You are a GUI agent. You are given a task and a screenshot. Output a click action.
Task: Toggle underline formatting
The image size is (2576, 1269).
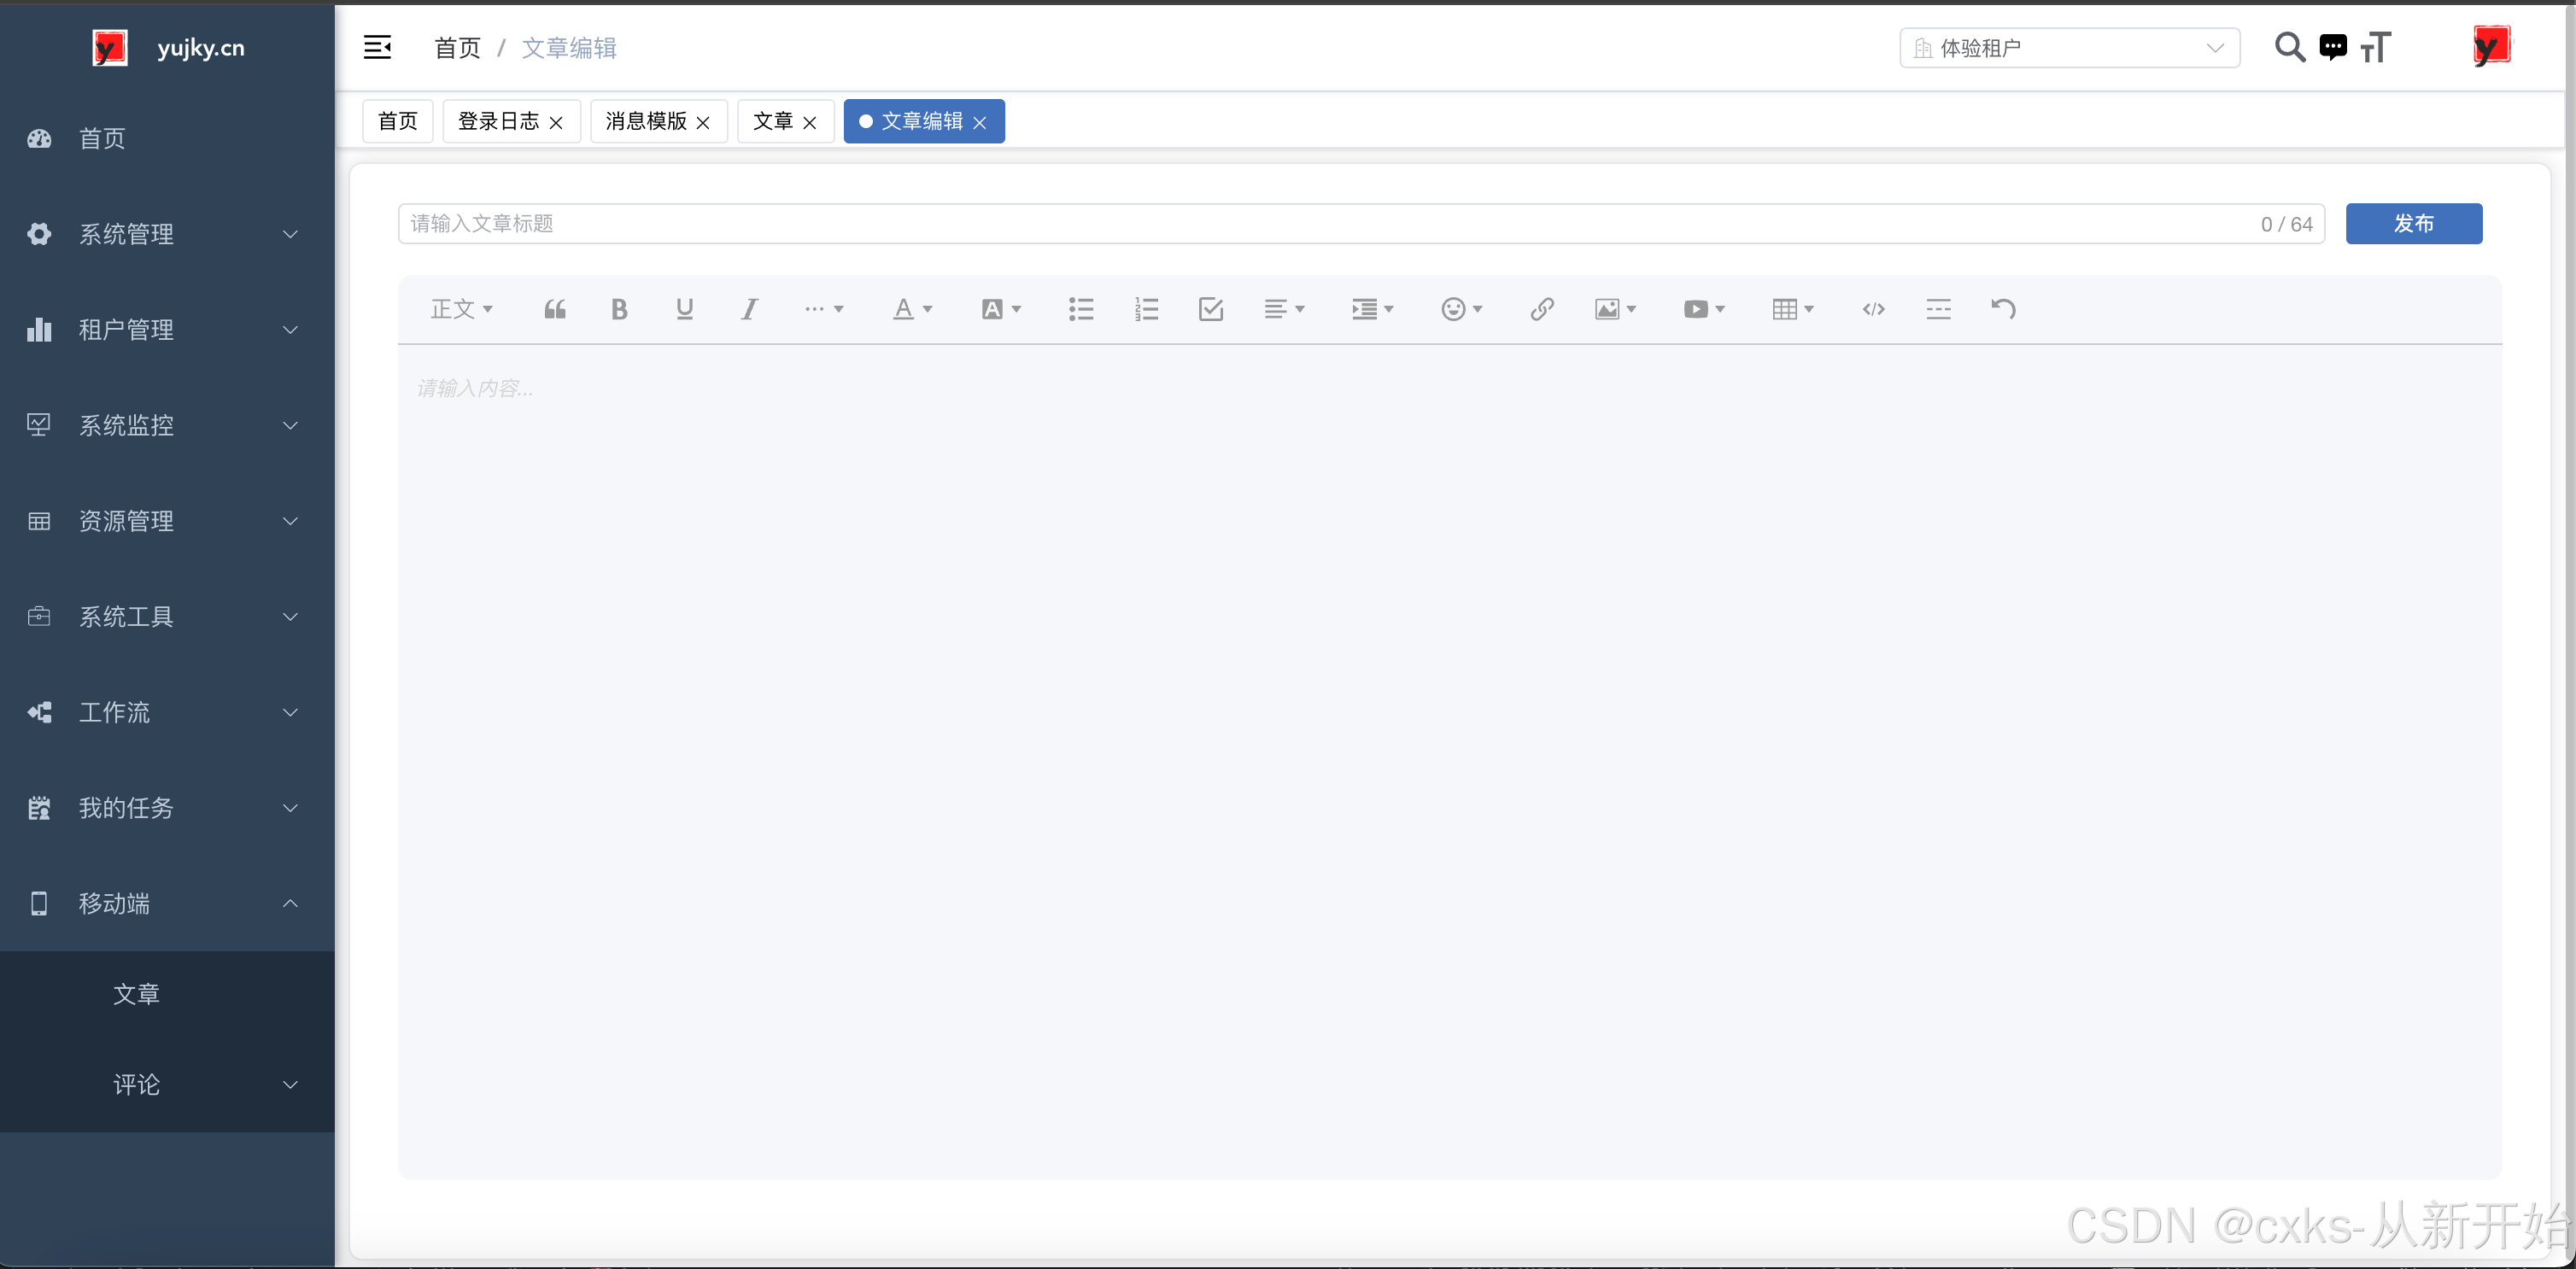click(684, 309)
